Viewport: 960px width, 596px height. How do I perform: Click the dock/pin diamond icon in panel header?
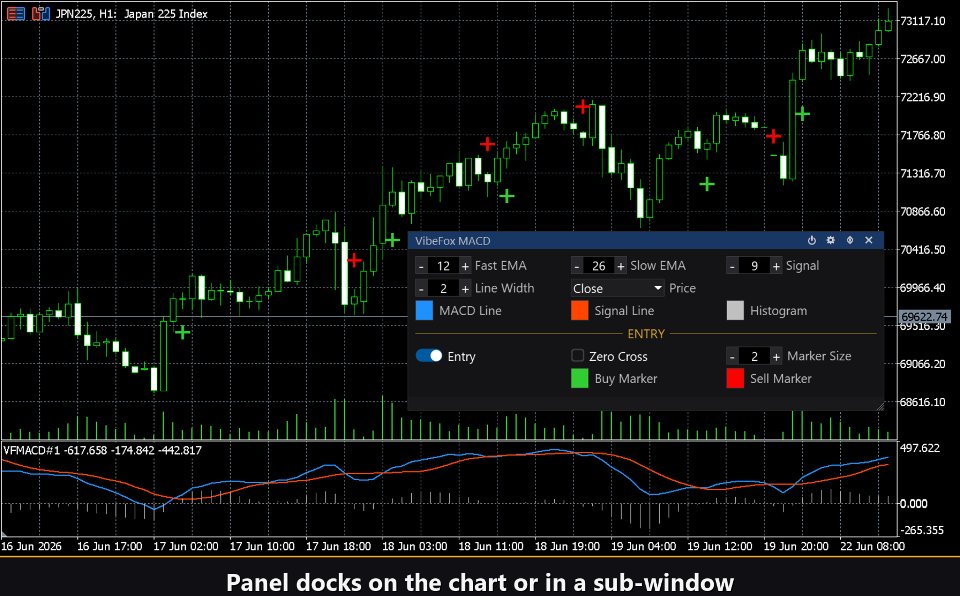click(850, 240)
